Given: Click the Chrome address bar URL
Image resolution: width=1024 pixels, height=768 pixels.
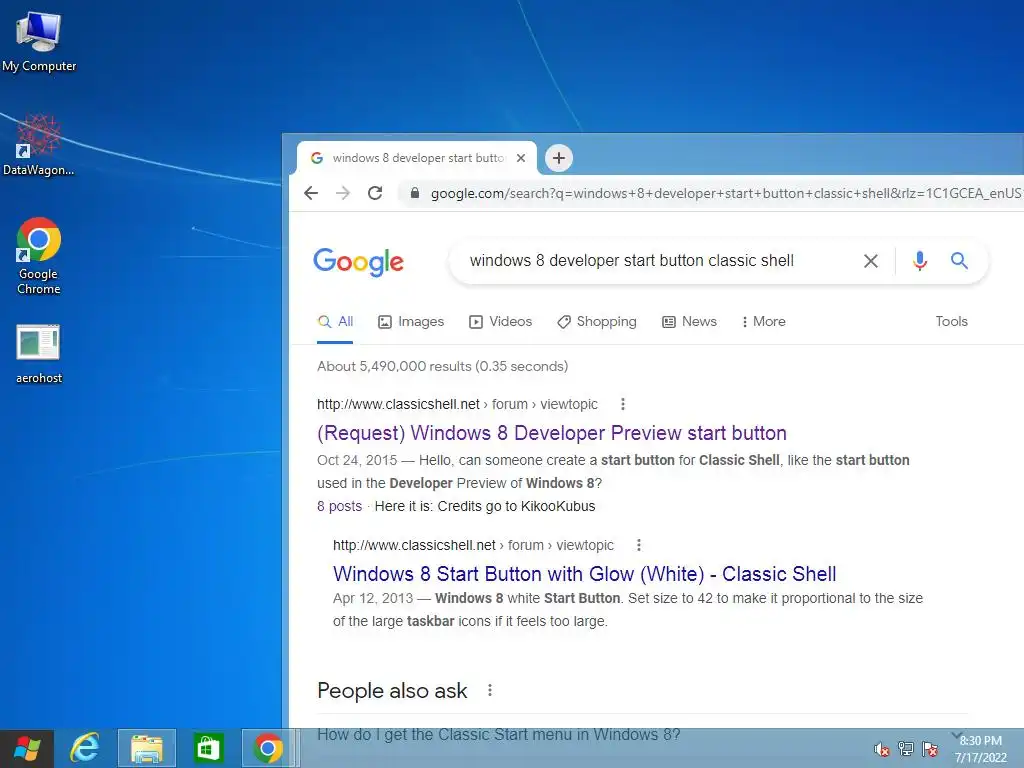Looking at the screenshot, I should pos(725,193).
